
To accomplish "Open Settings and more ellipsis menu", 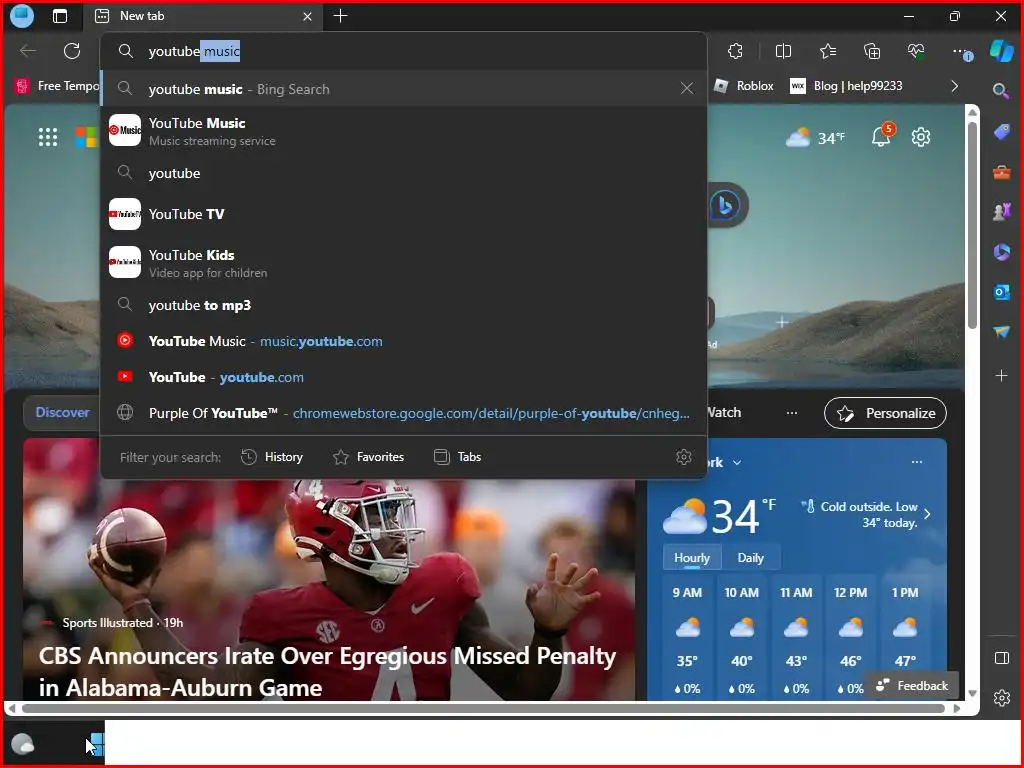I will [961, 51].
